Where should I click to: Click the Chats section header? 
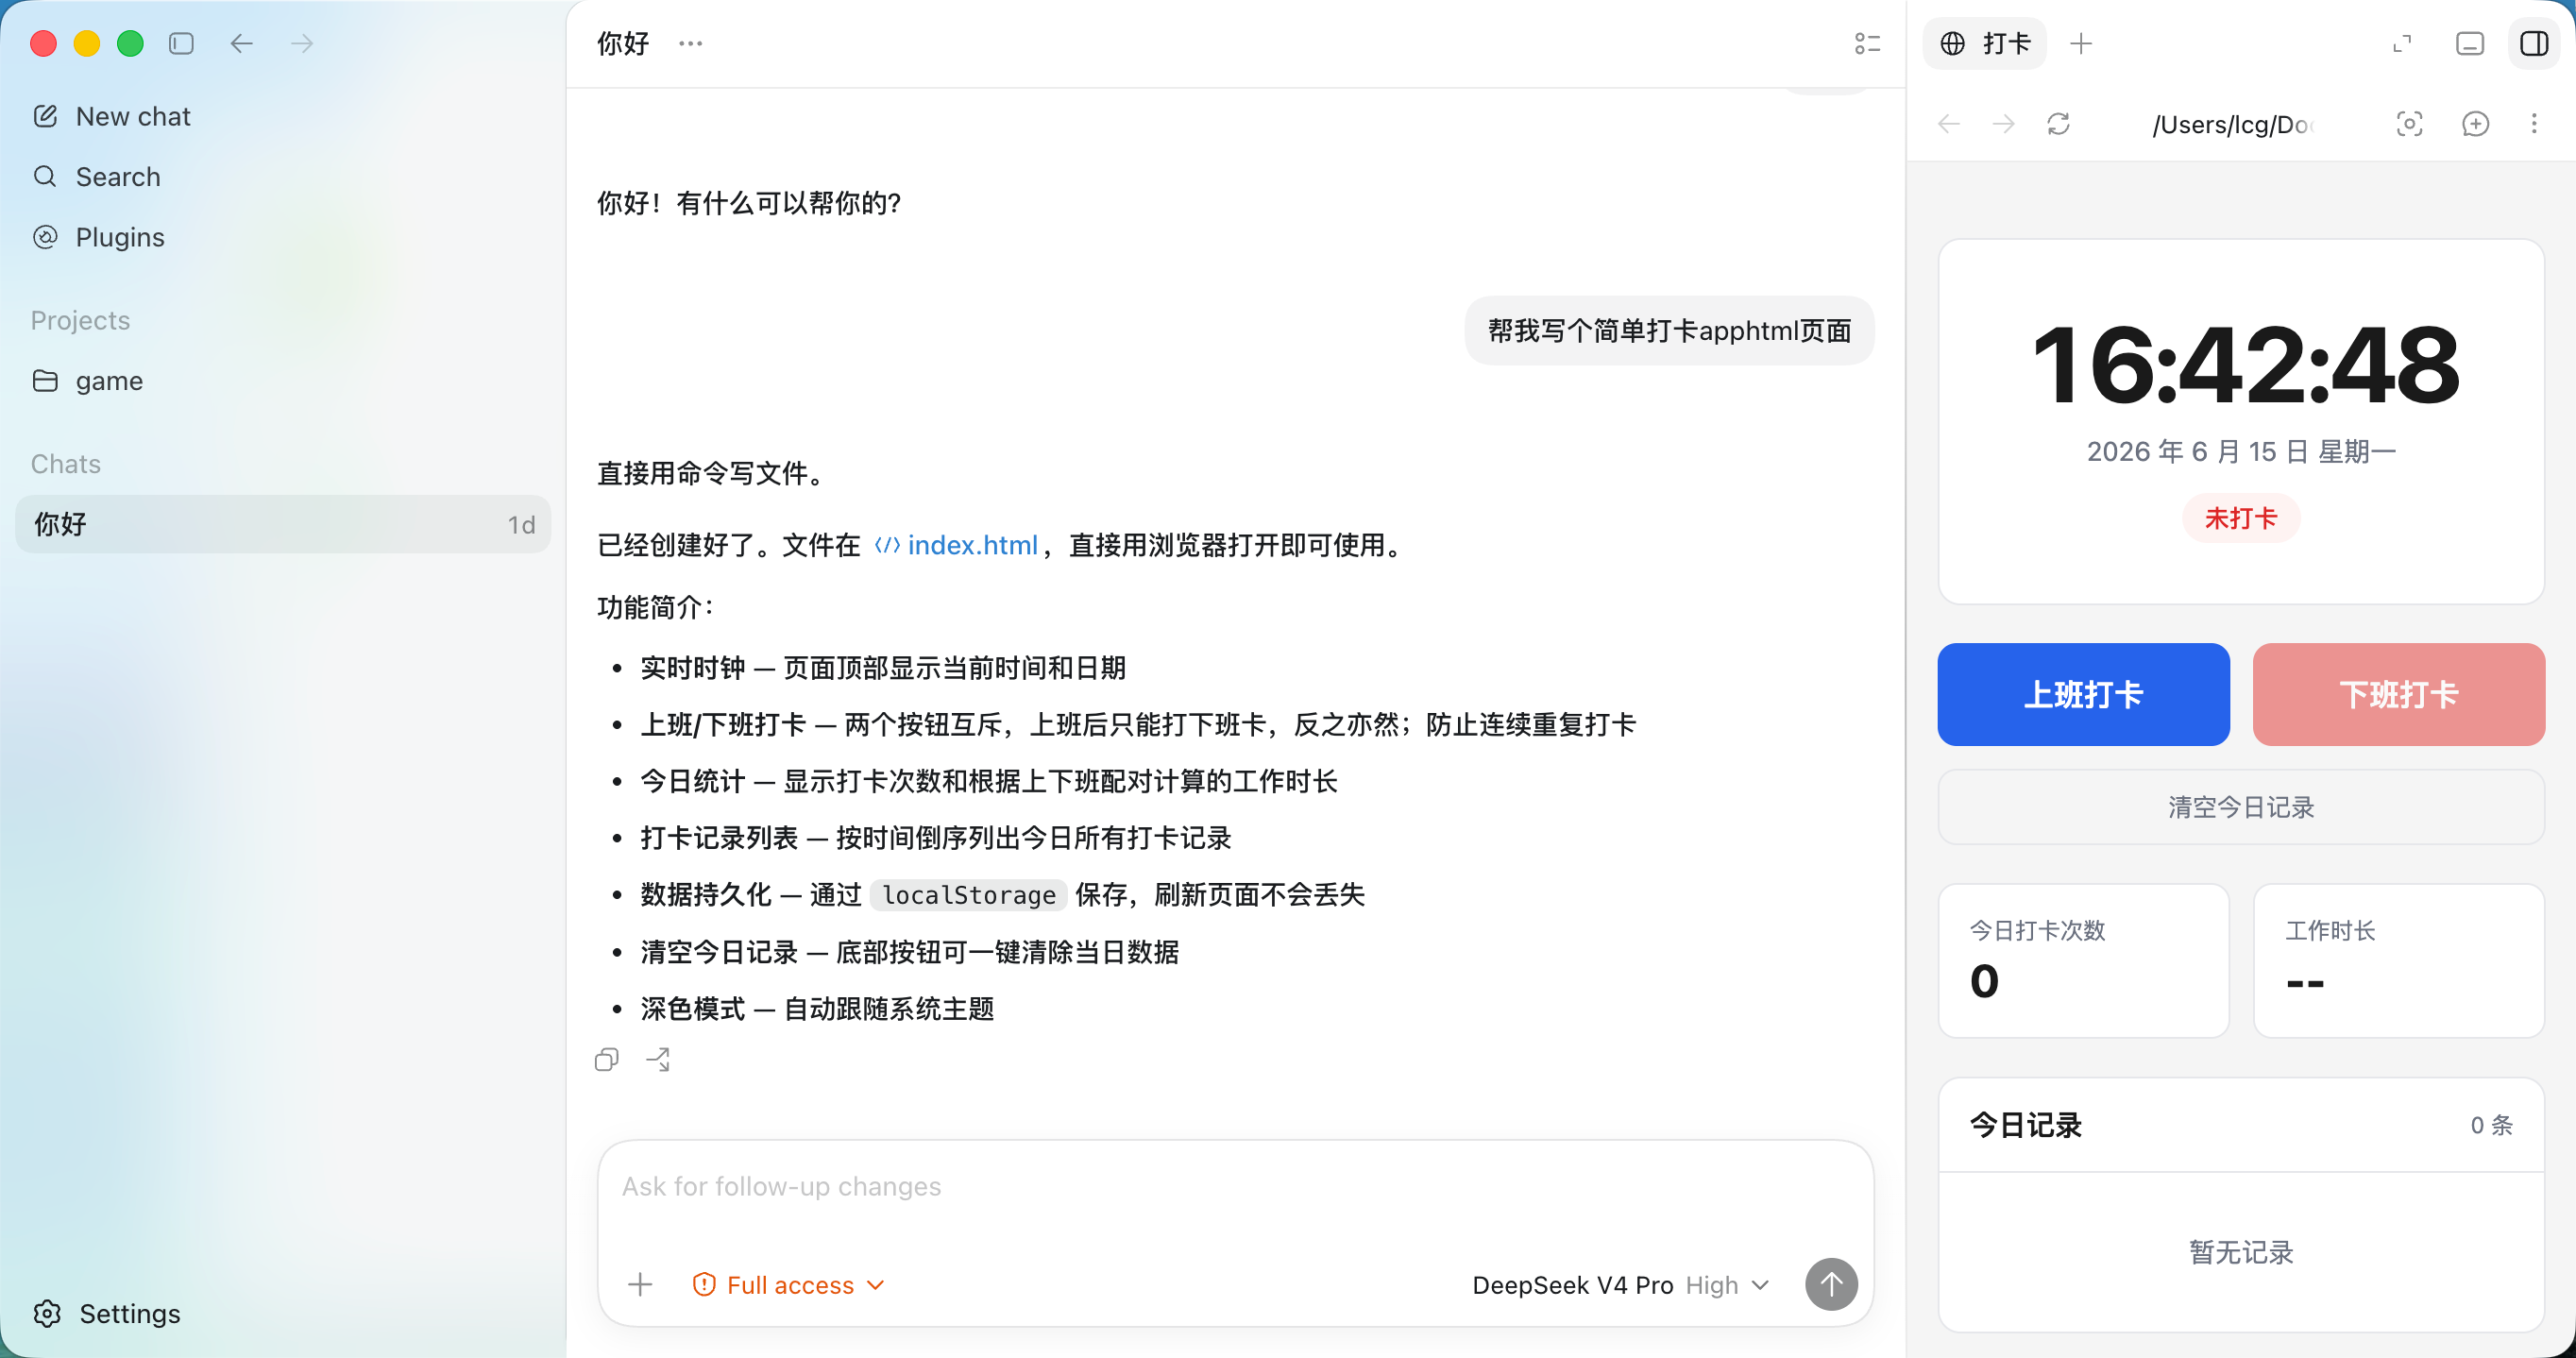tap(65, 463)
